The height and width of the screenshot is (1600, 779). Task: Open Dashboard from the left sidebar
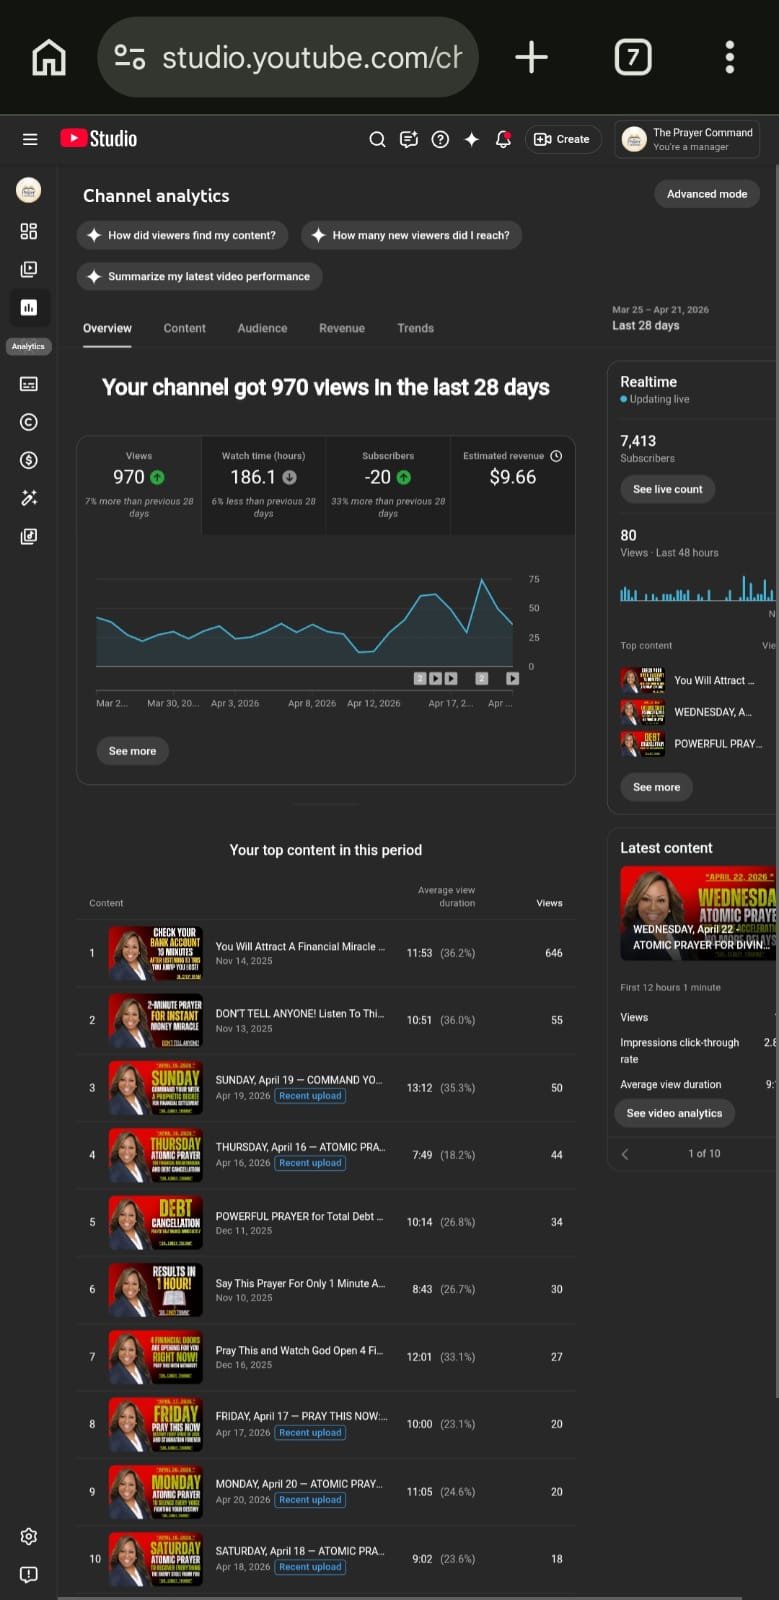click(x=29, y=231)
